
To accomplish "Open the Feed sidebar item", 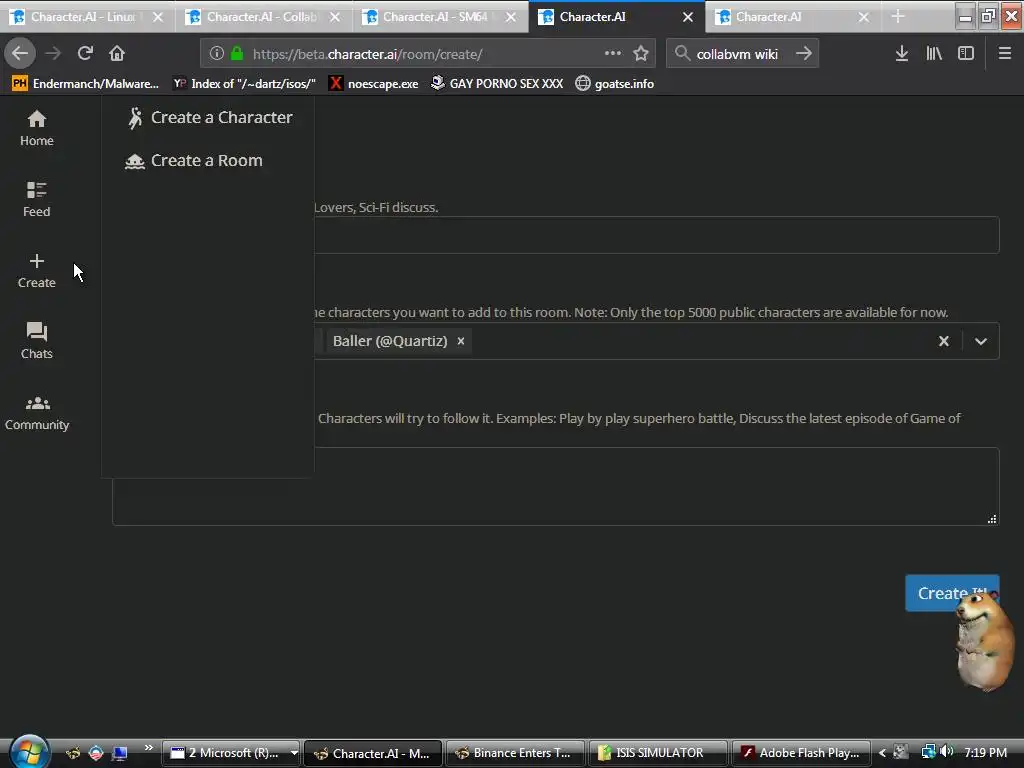I will pos(37,199).
